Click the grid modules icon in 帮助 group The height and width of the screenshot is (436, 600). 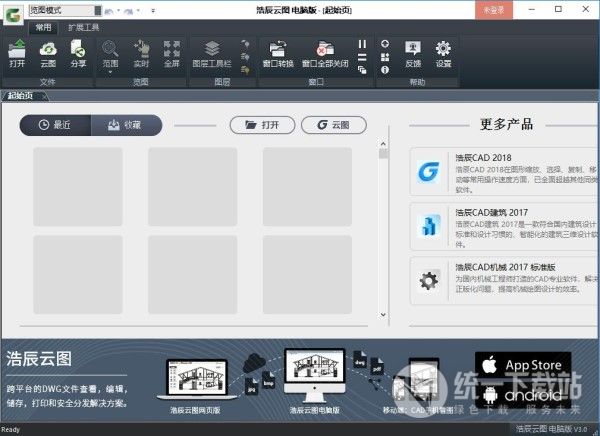[x=385, y=57]
